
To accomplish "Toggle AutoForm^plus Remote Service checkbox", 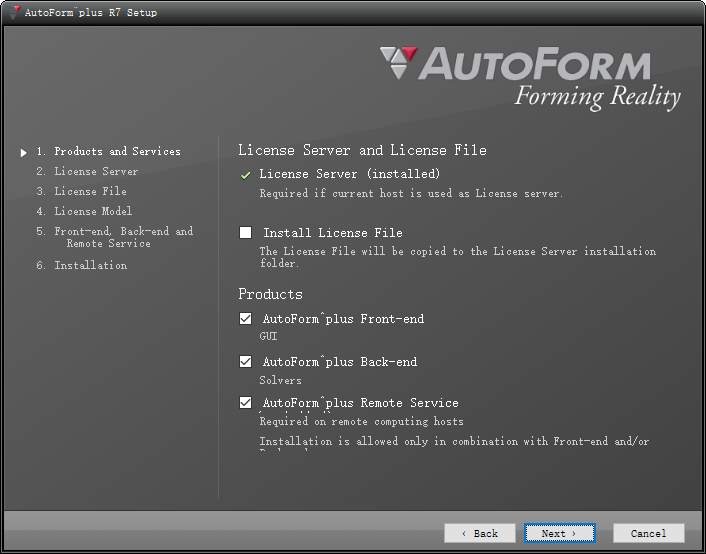I will click(x=245, y=402).
